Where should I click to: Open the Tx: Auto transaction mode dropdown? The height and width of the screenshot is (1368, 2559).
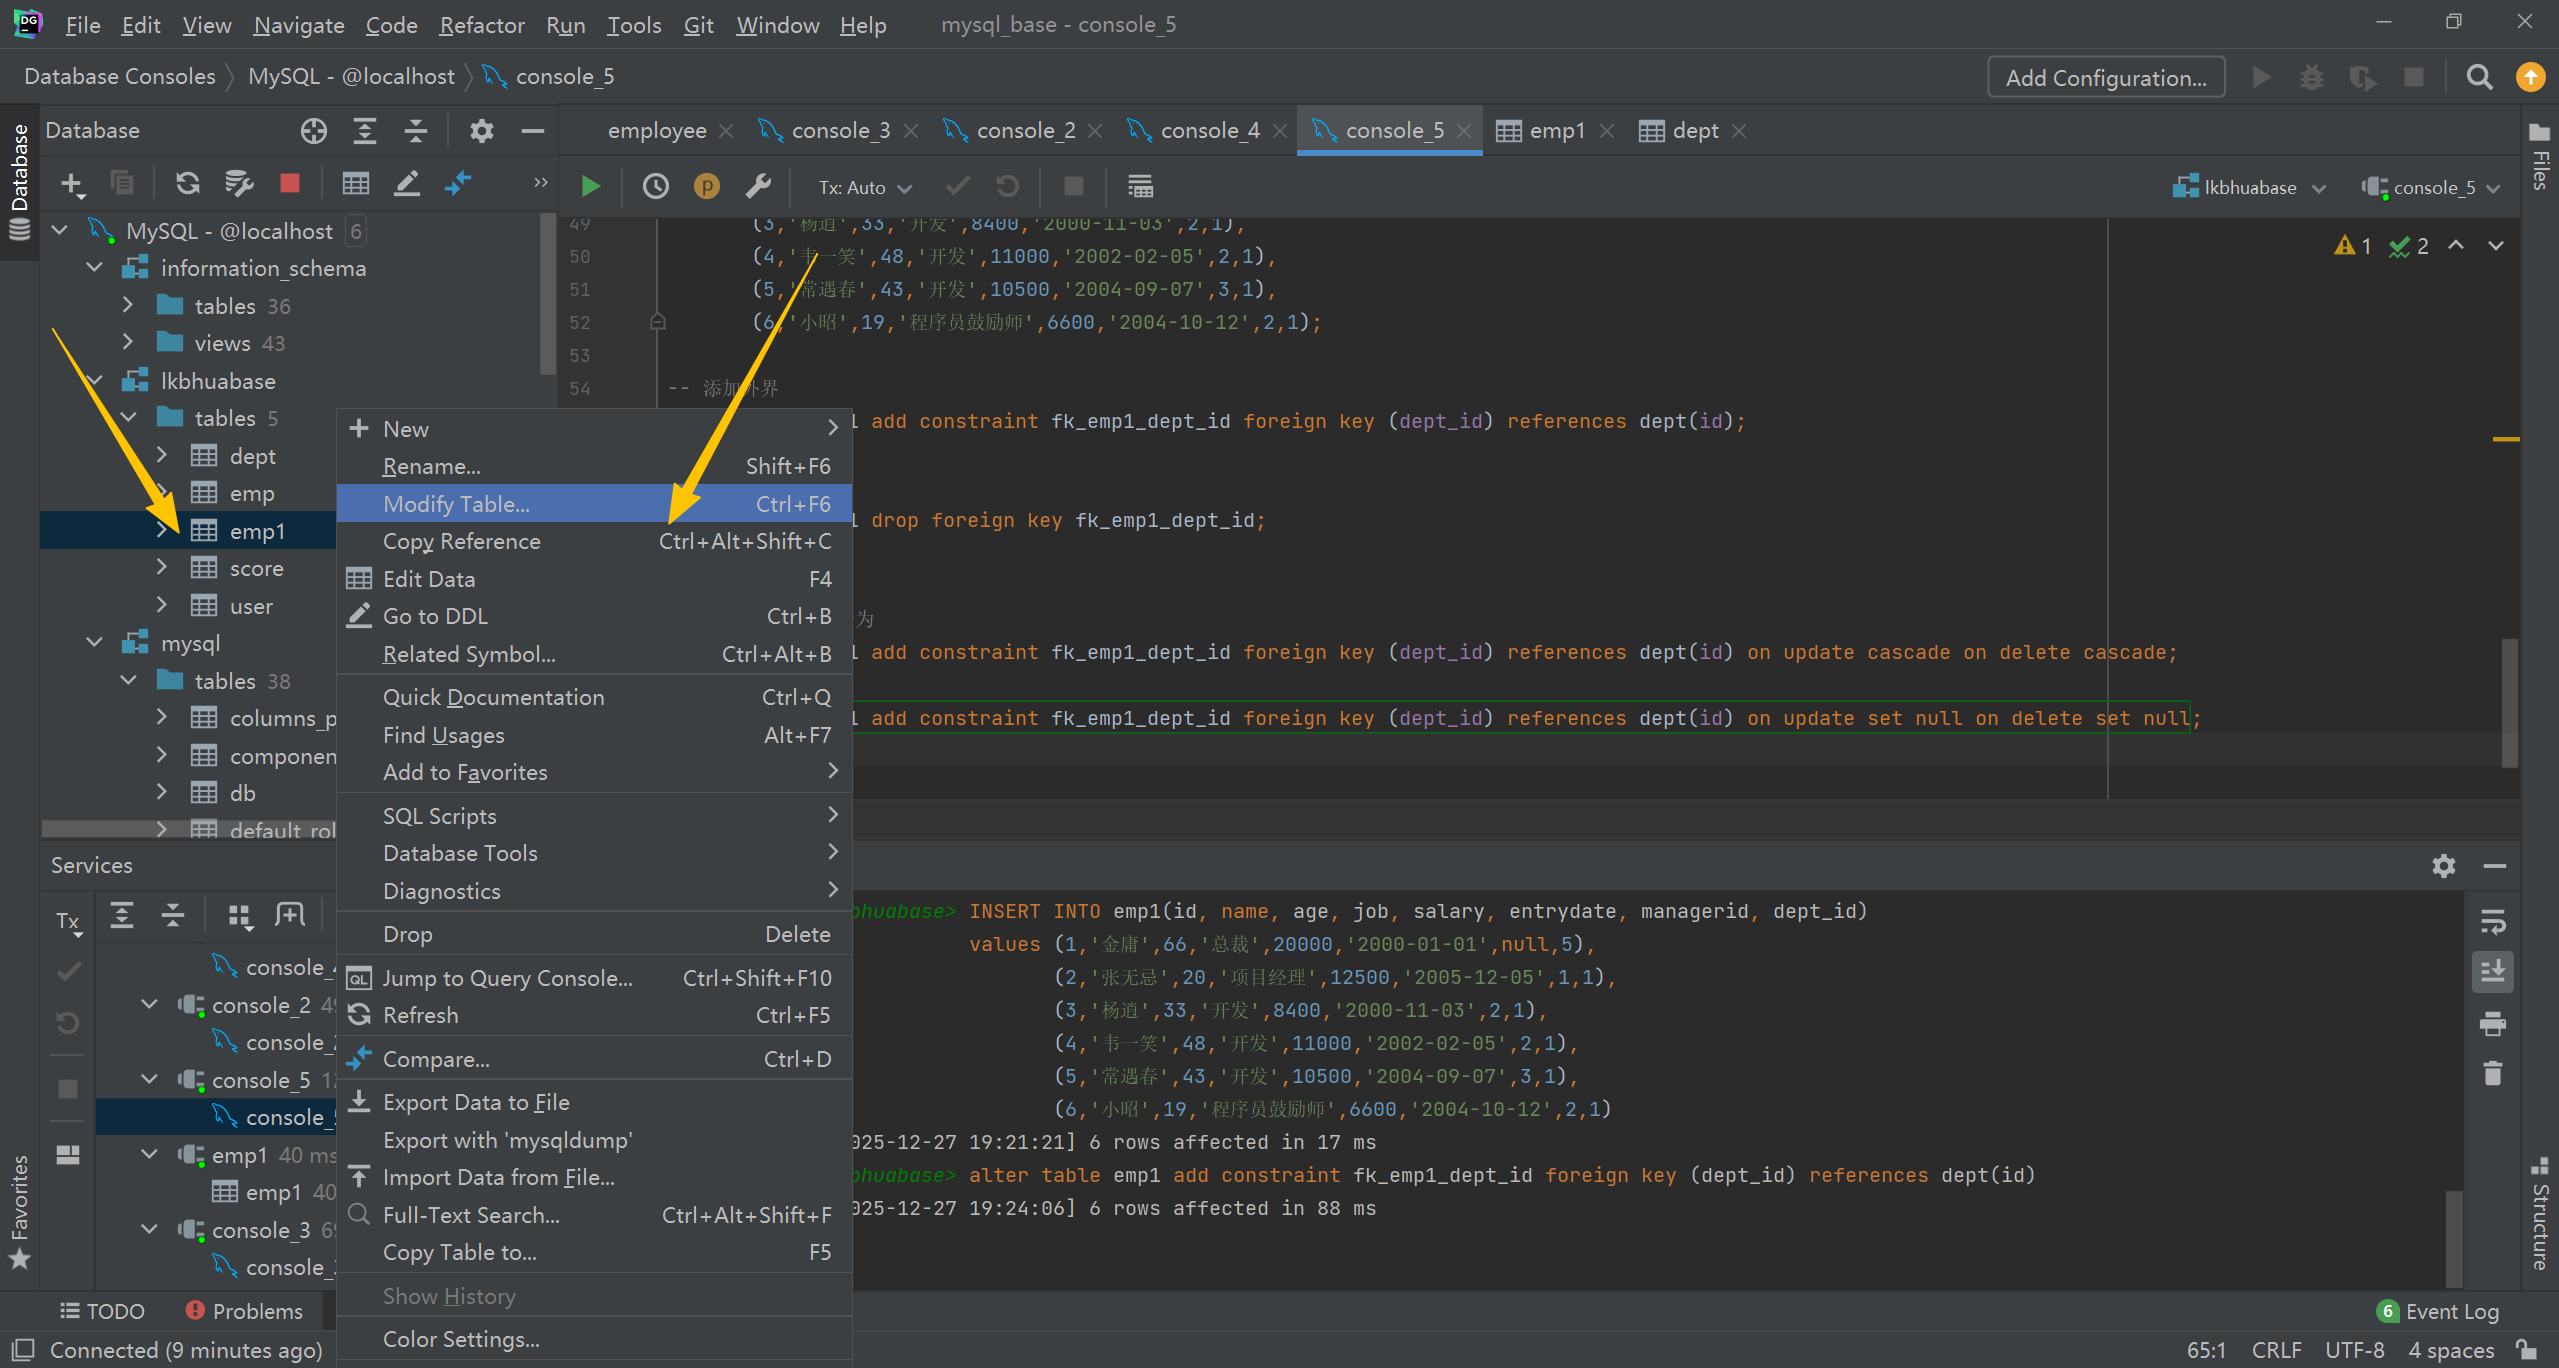(864, 187)
